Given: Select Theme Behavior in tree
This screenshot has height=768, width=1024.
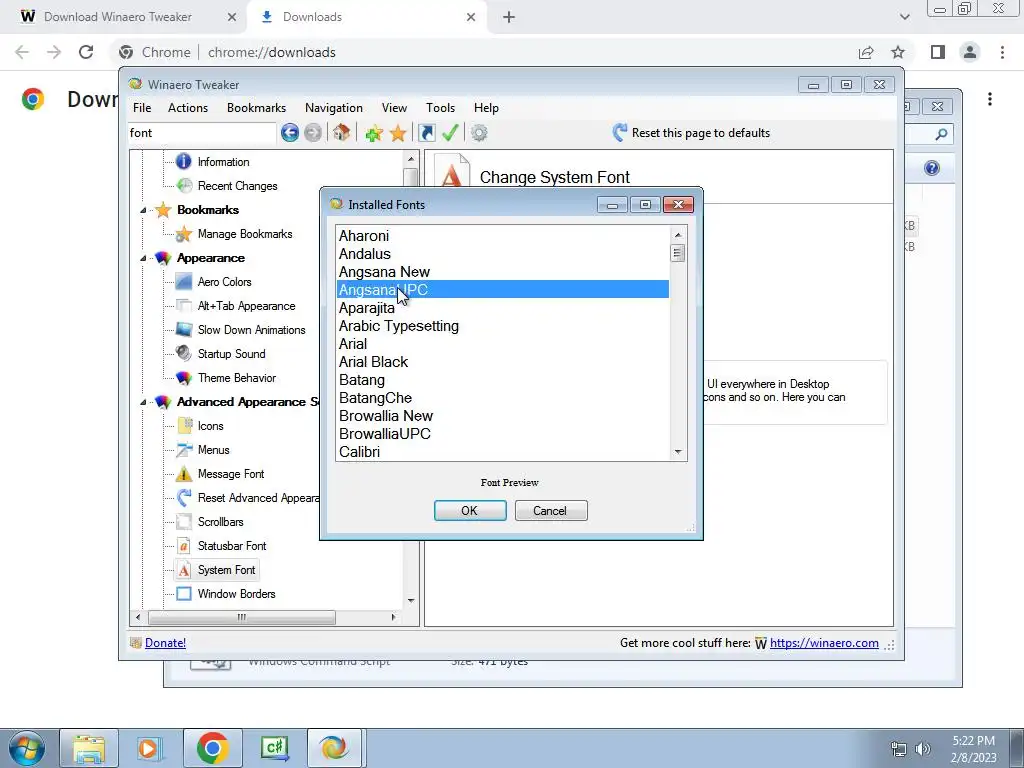Looking at the screenshot, I should coord(236,377).
